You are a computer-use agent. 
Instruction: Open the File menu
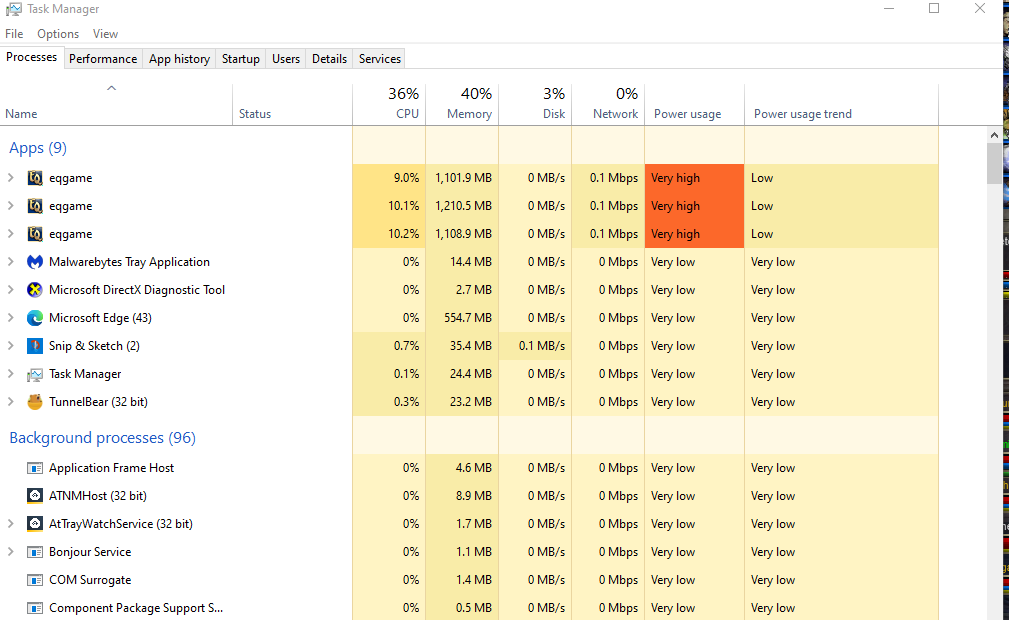(x=14, y=33)
